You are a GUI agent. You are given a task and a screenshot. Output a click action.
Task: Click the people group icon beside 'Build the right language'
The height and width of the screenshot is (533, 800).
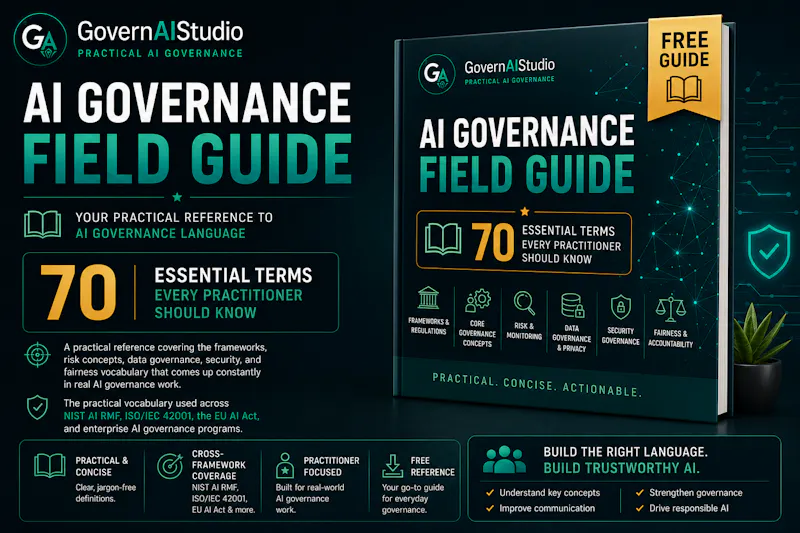click(x=504, y=460)
